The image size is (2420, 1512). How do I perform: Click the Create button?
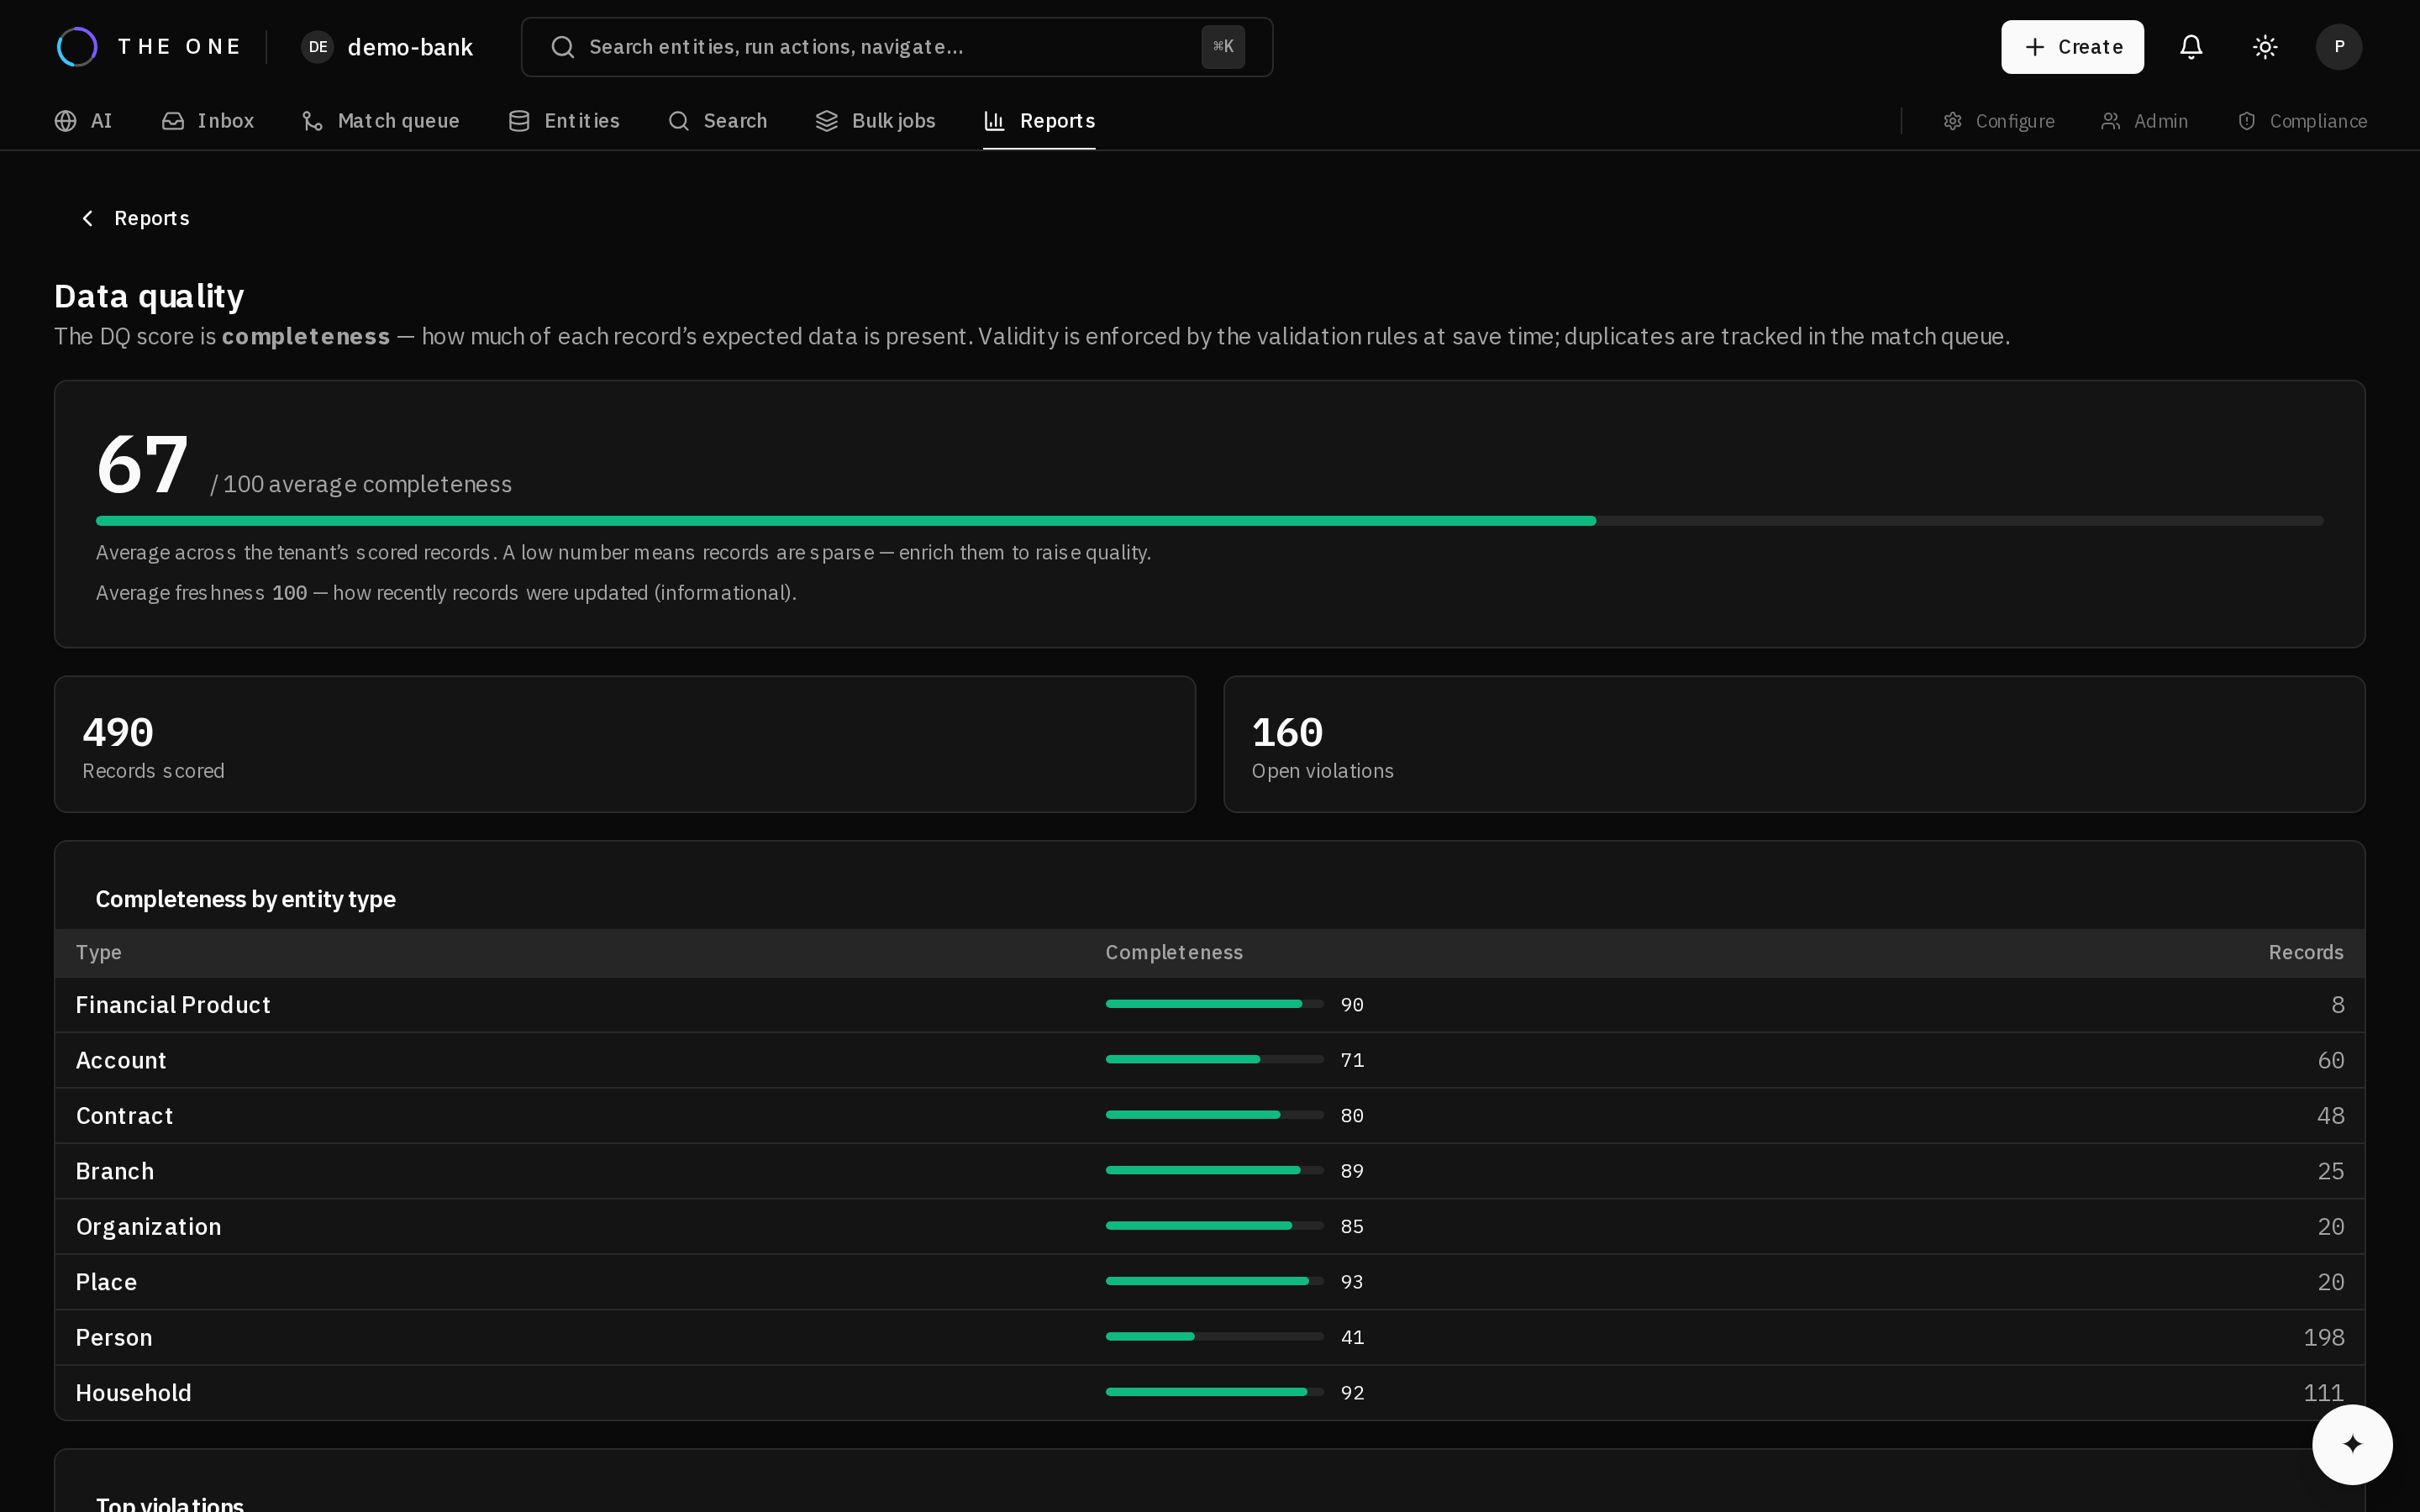(2072, 47)
